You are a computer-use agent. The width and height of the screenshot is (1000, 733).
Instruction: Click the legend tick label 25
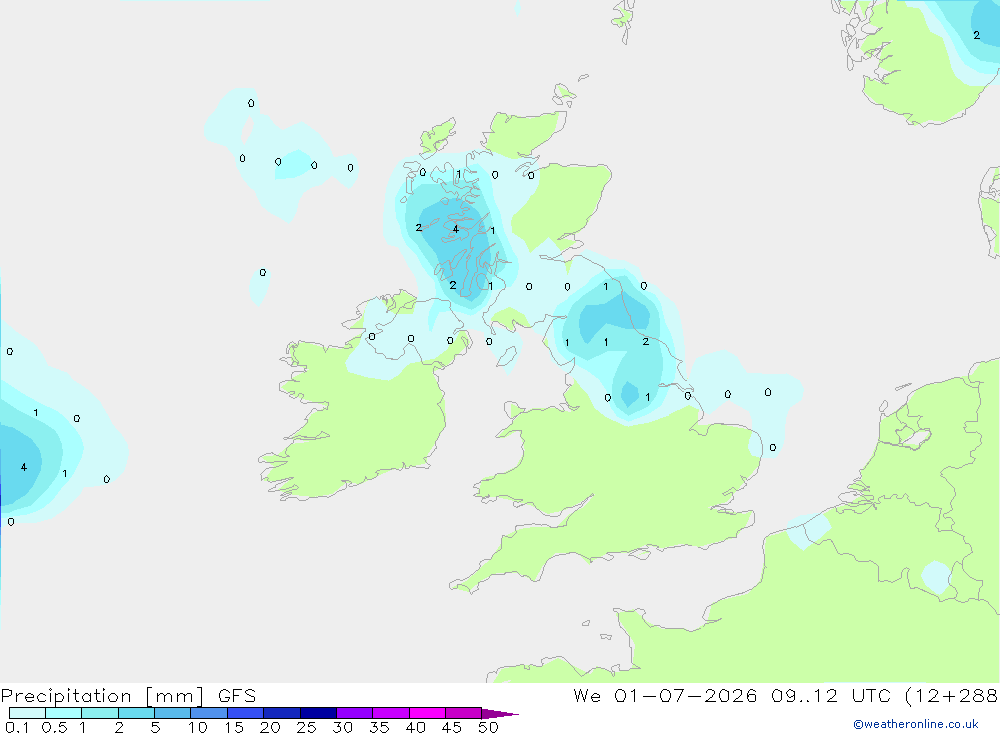click(x=307, y=727)
